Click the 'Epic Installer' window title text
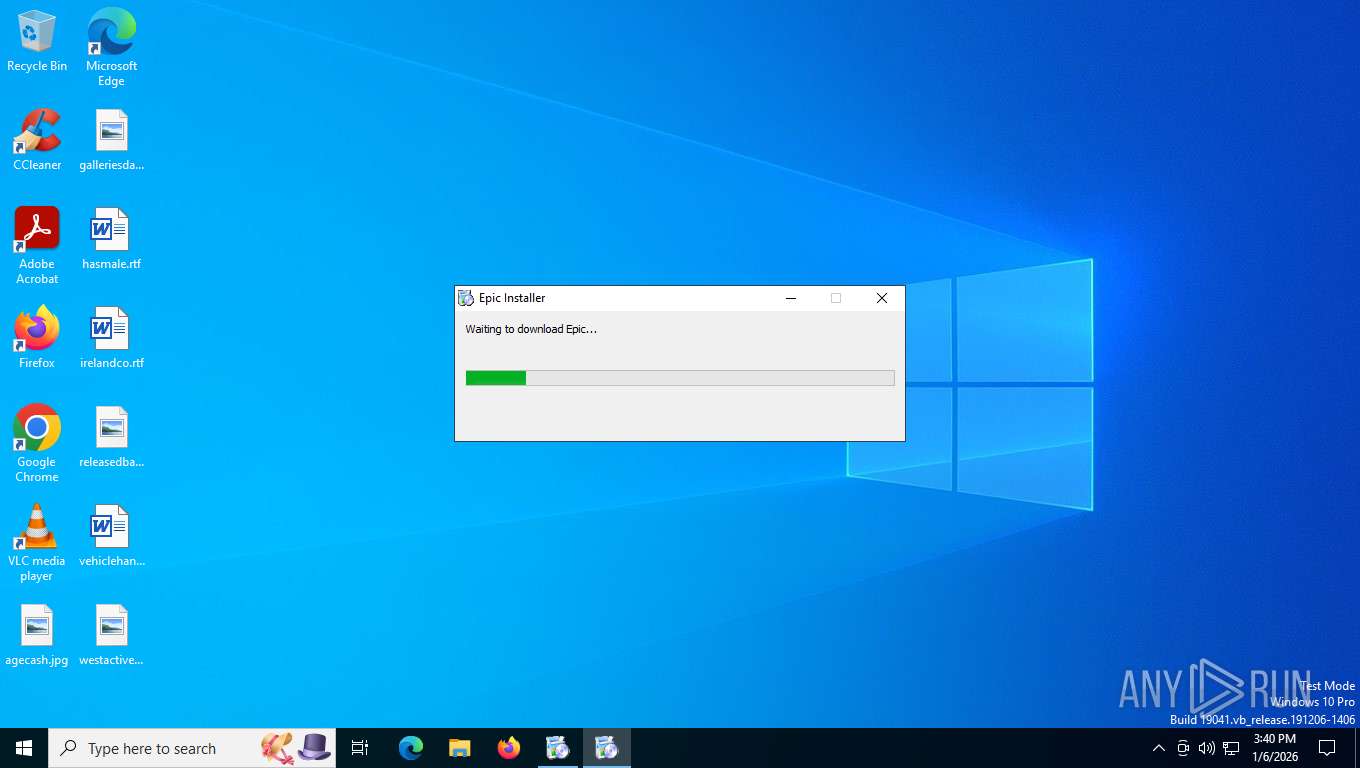Viewport: 1360px width, 768px height. click(512, 298)
